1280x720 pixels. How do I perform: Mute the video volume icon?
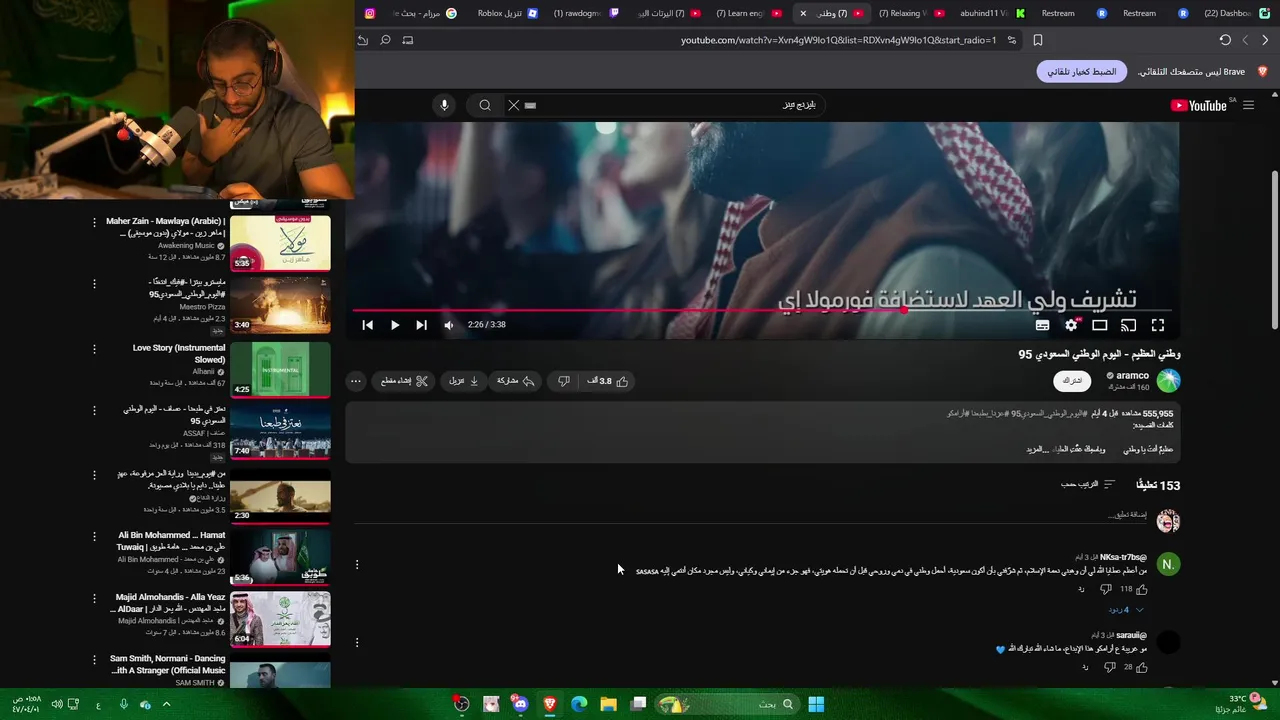(x=448, y=325)
